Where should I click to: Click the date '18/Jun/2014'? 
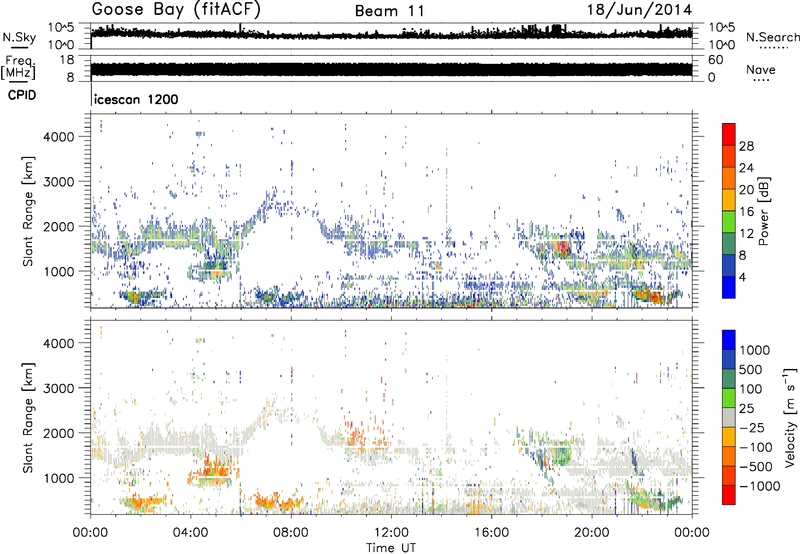(x=639, y=10)
